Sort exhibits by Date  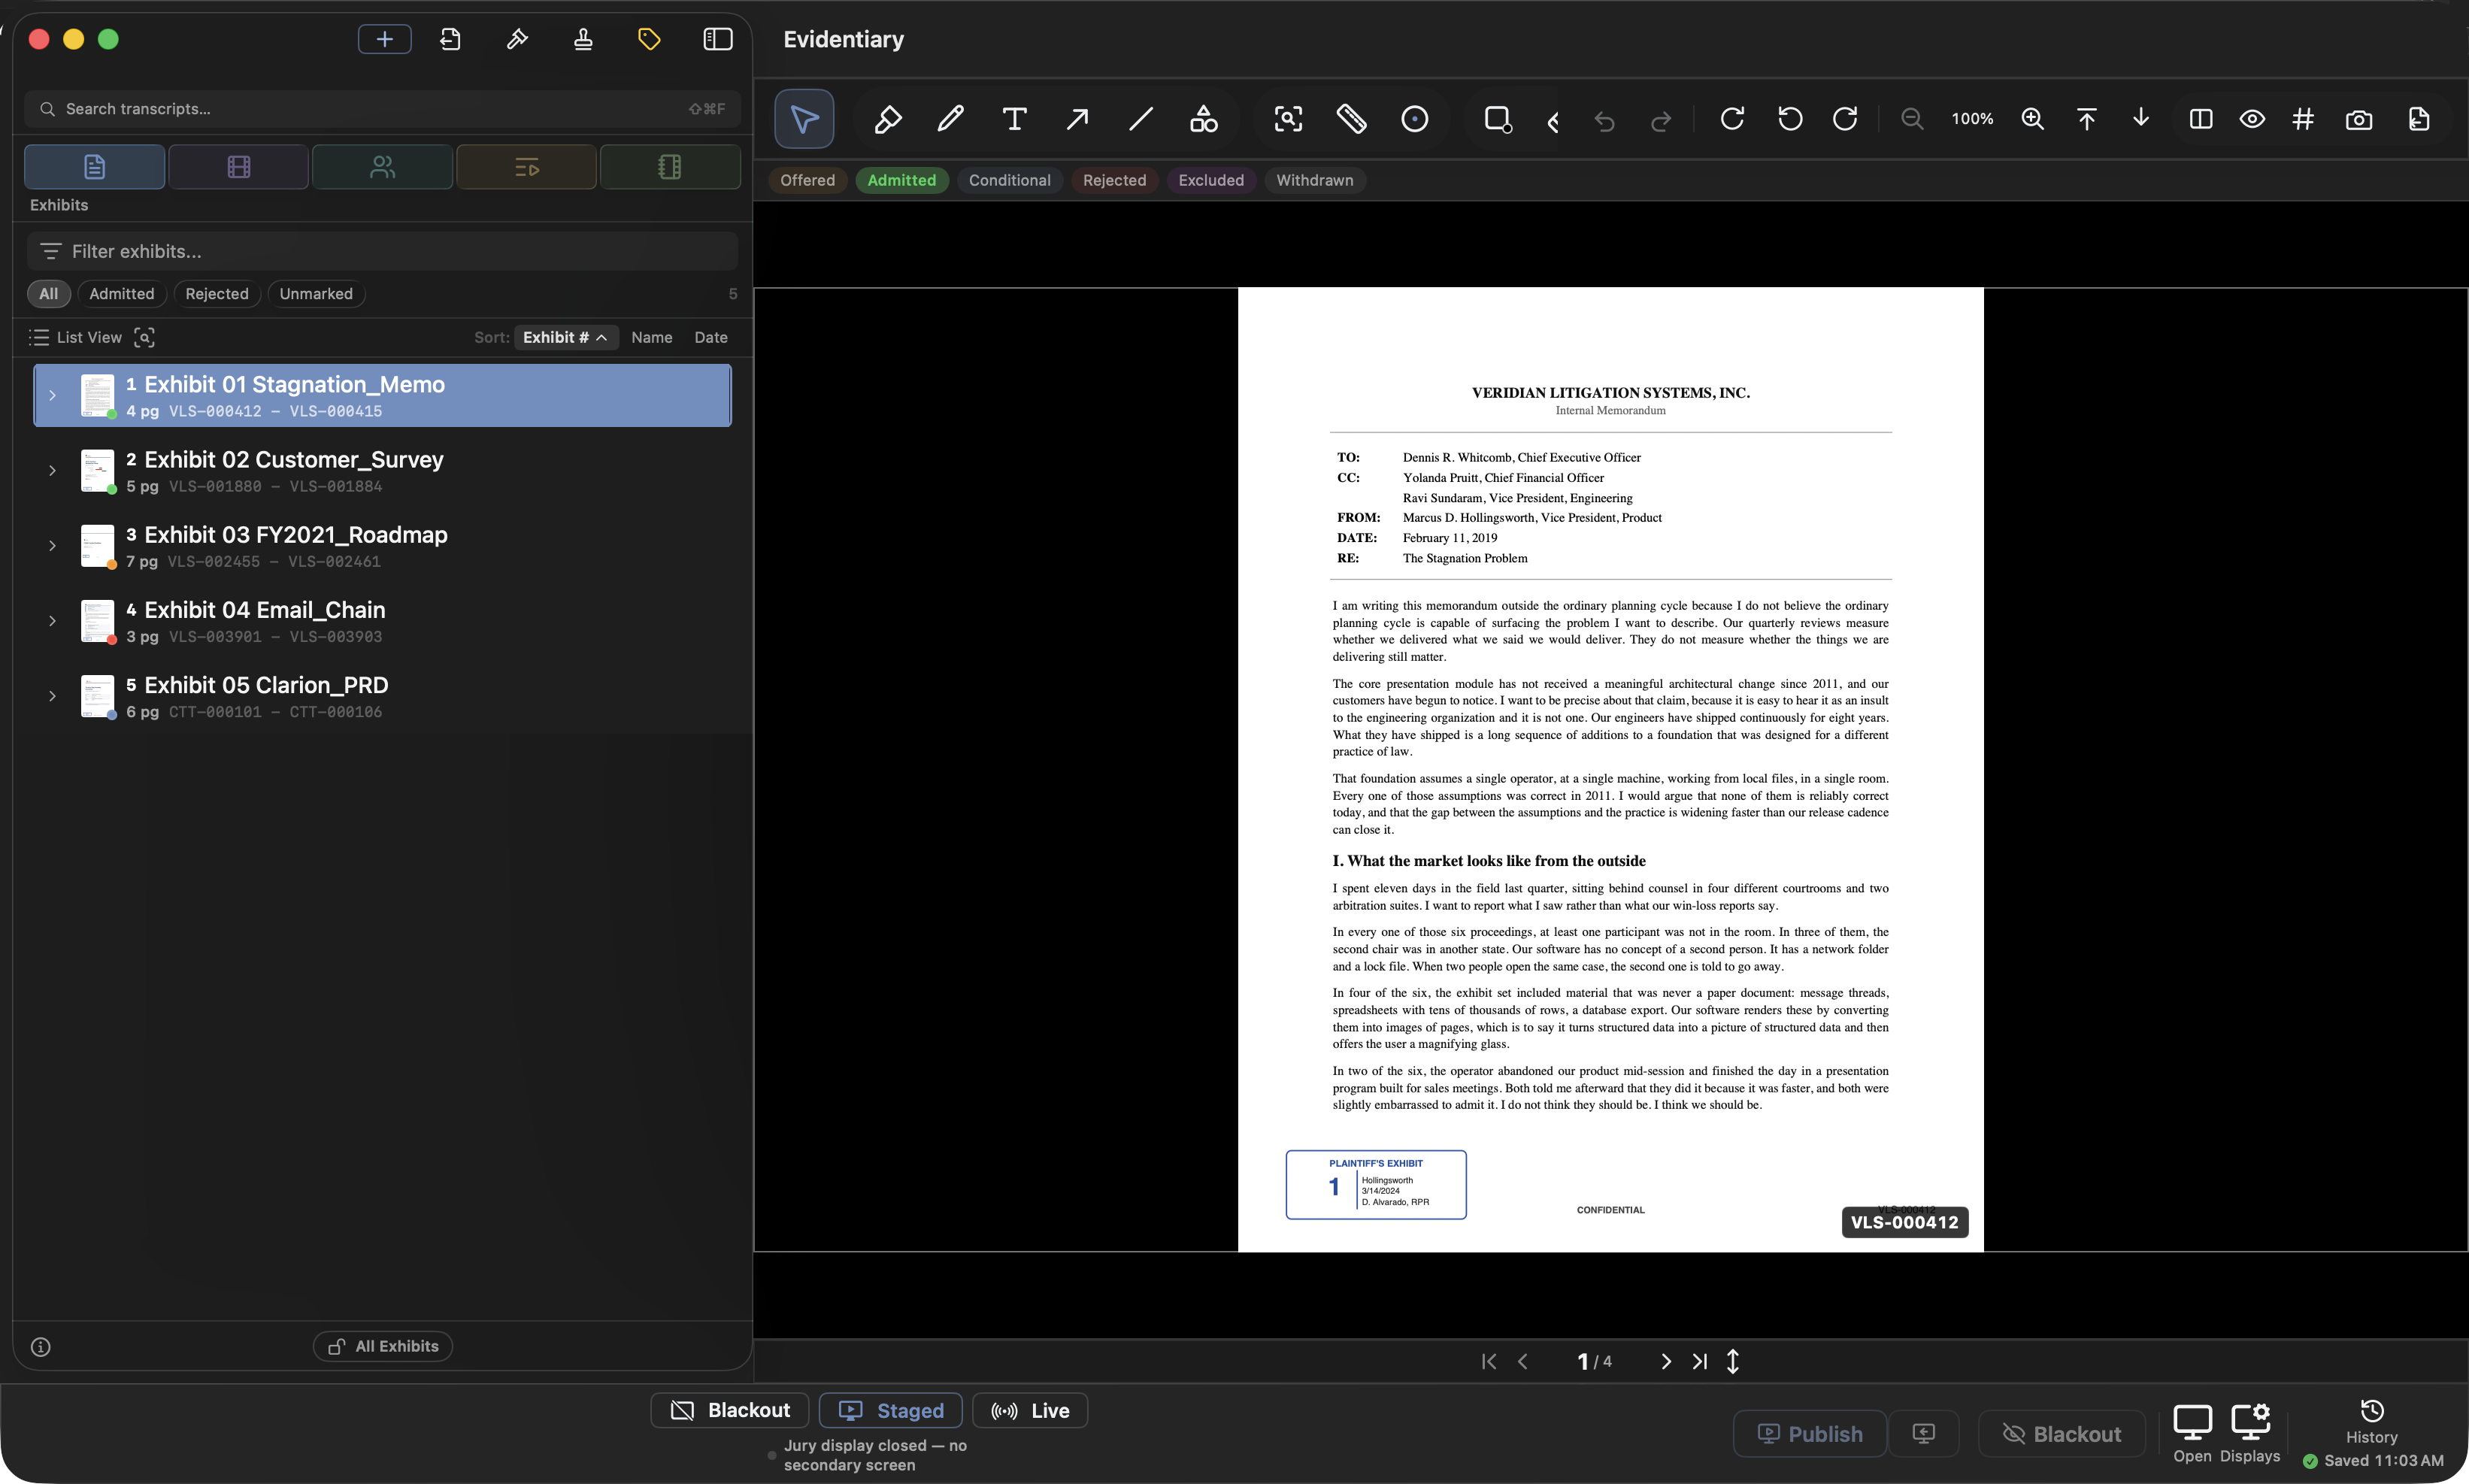point(711,338)
